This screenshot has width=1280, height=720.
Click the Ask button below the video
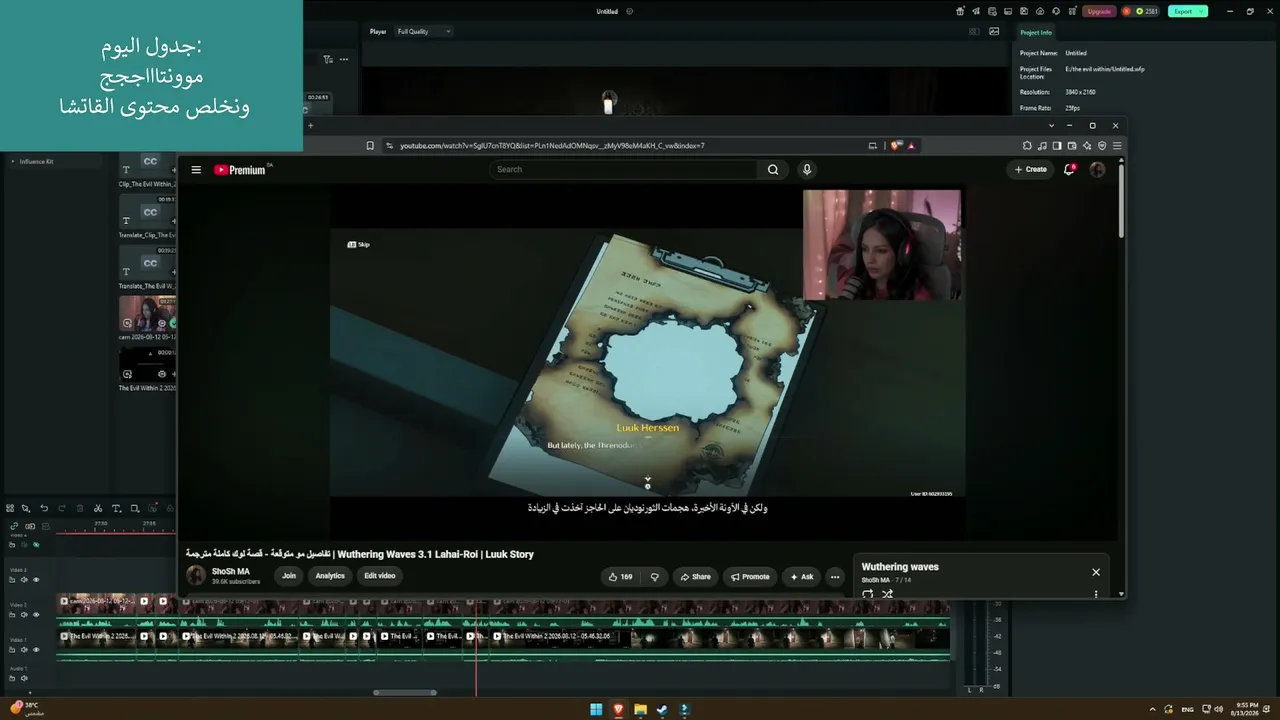pos(802,577)
